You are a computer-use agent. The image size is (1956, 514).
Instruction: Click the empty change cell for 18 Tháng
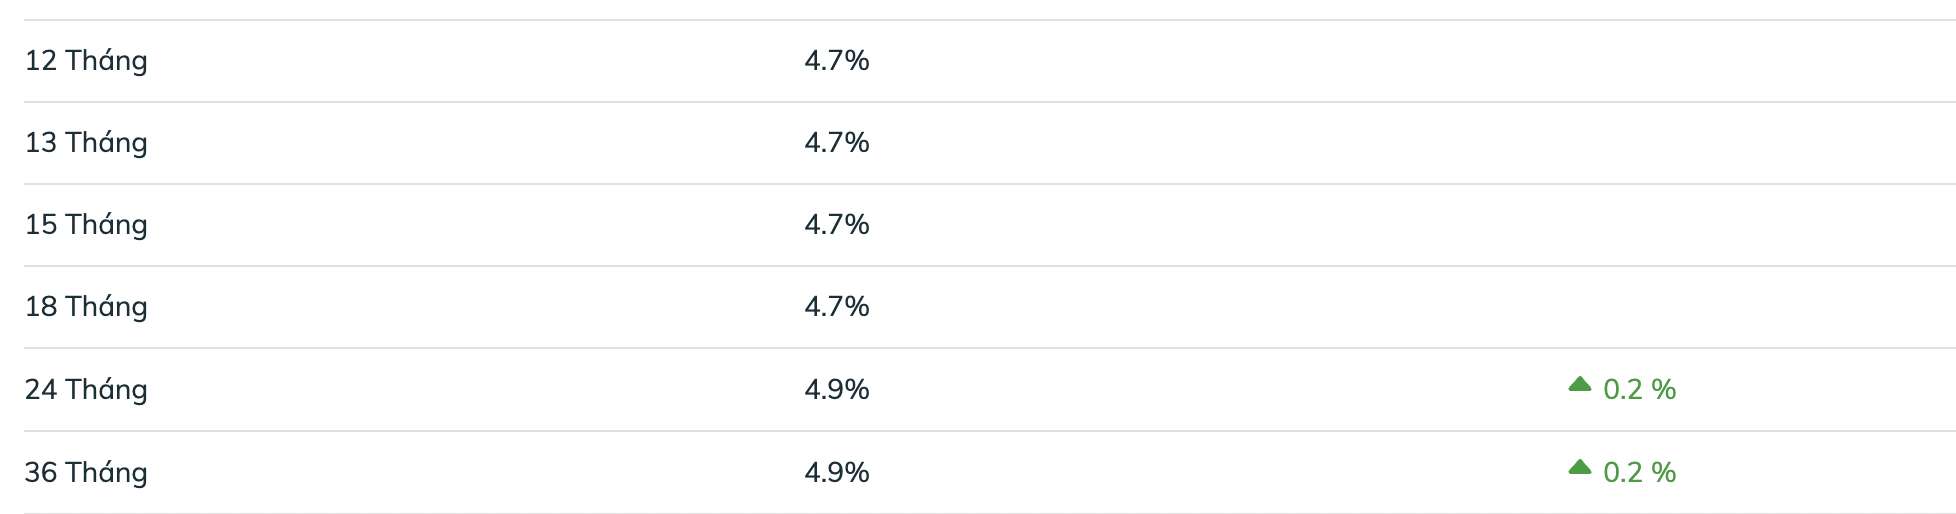[1620, 307]
